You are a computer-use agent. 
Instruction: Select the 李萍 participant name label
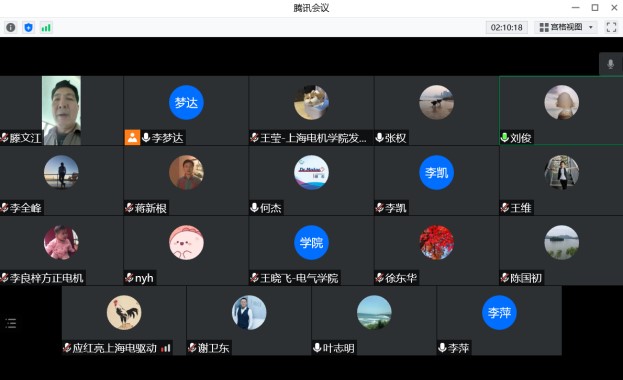[459, 348]
